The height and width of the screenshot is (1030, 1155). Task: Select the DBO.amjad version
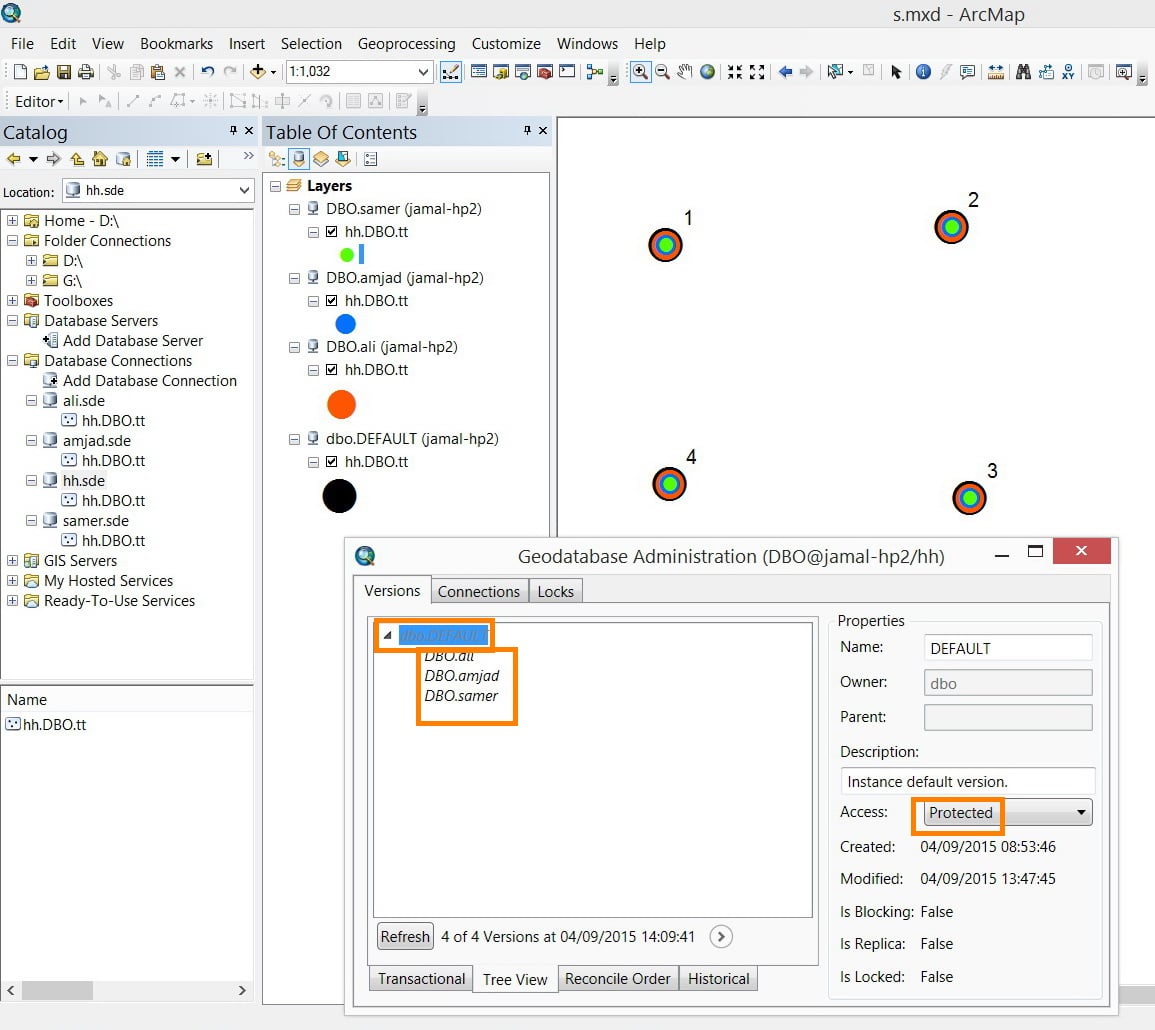coord(461,676)
